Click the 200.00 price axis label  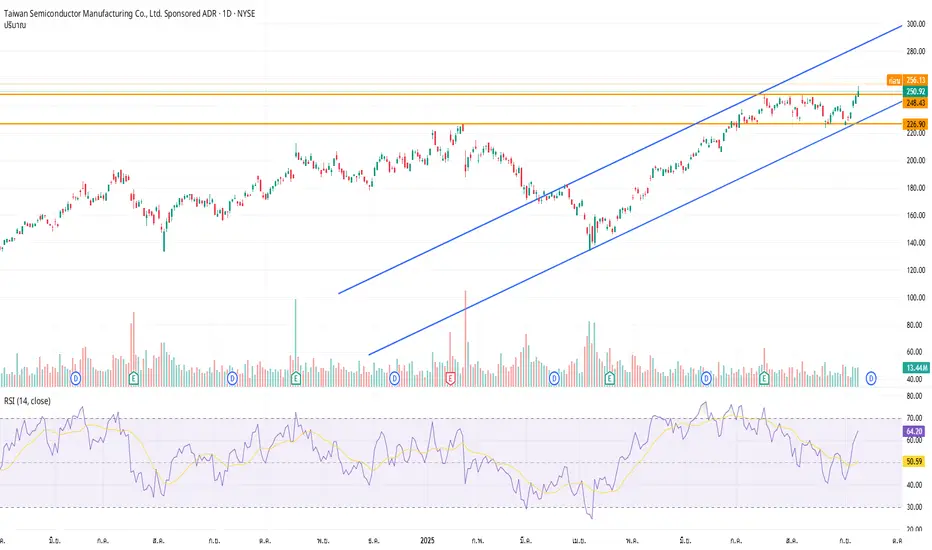(x=915, y=161)
